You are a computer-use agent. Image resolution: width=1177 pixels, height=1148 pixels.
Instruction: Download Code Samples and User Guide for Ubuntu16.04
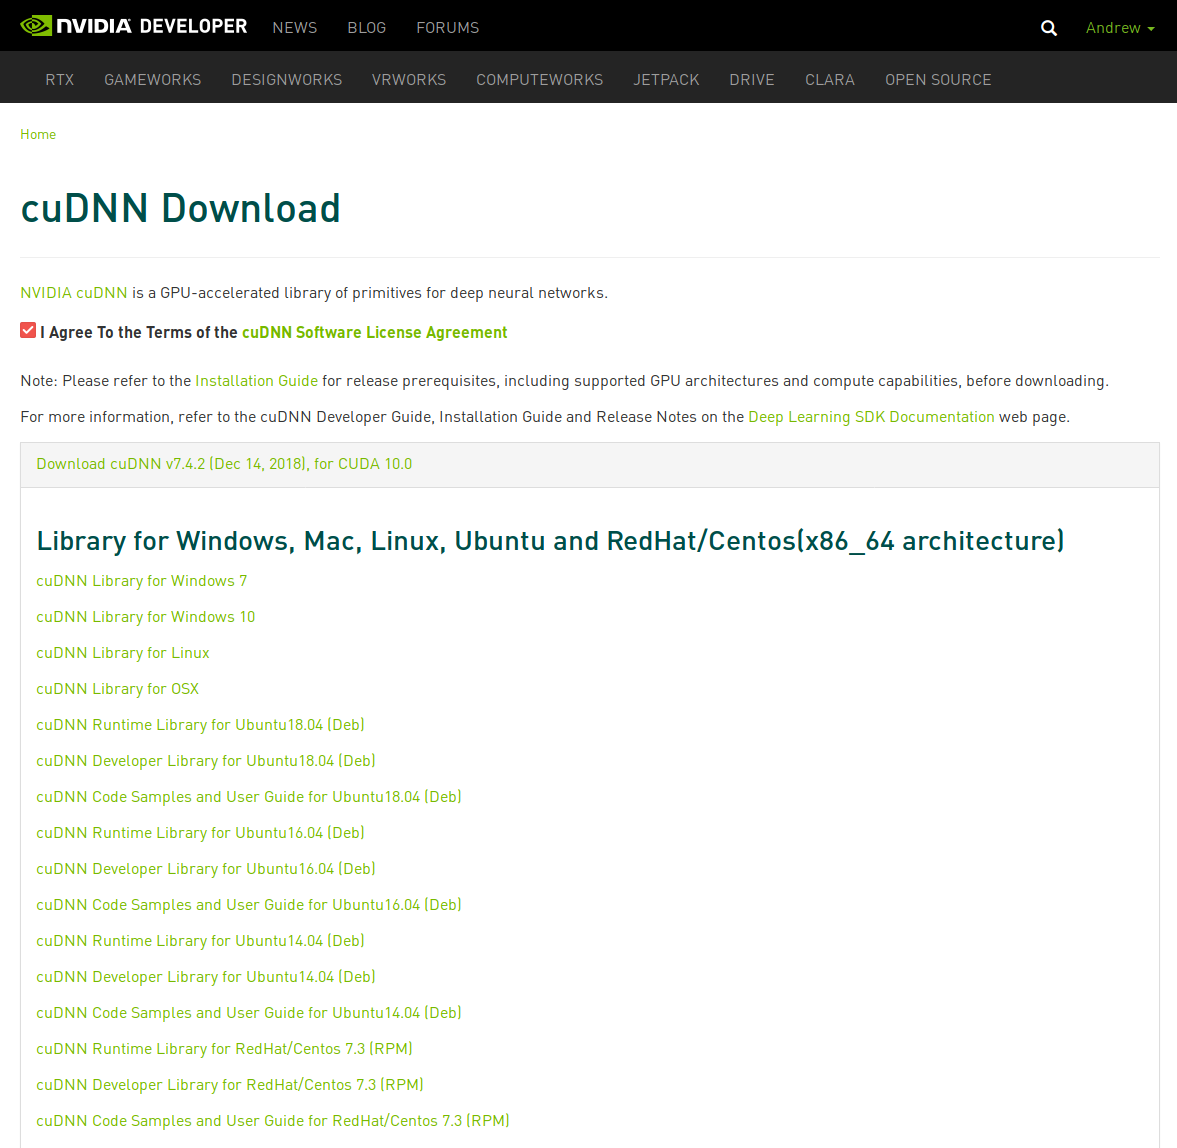(x=248, y=905)
